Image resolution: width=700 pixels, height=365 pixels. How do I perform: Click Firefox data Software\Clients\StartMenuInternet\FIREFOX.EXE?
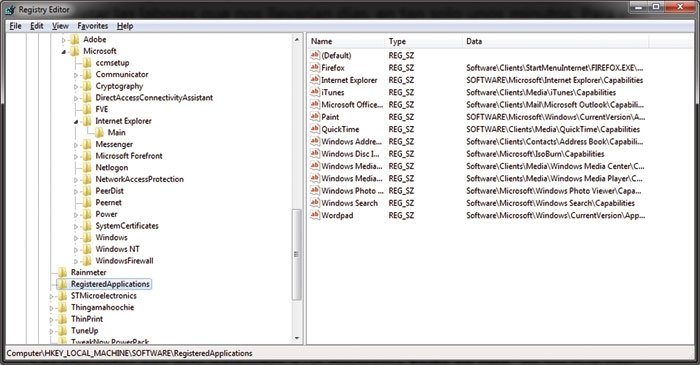554,68
